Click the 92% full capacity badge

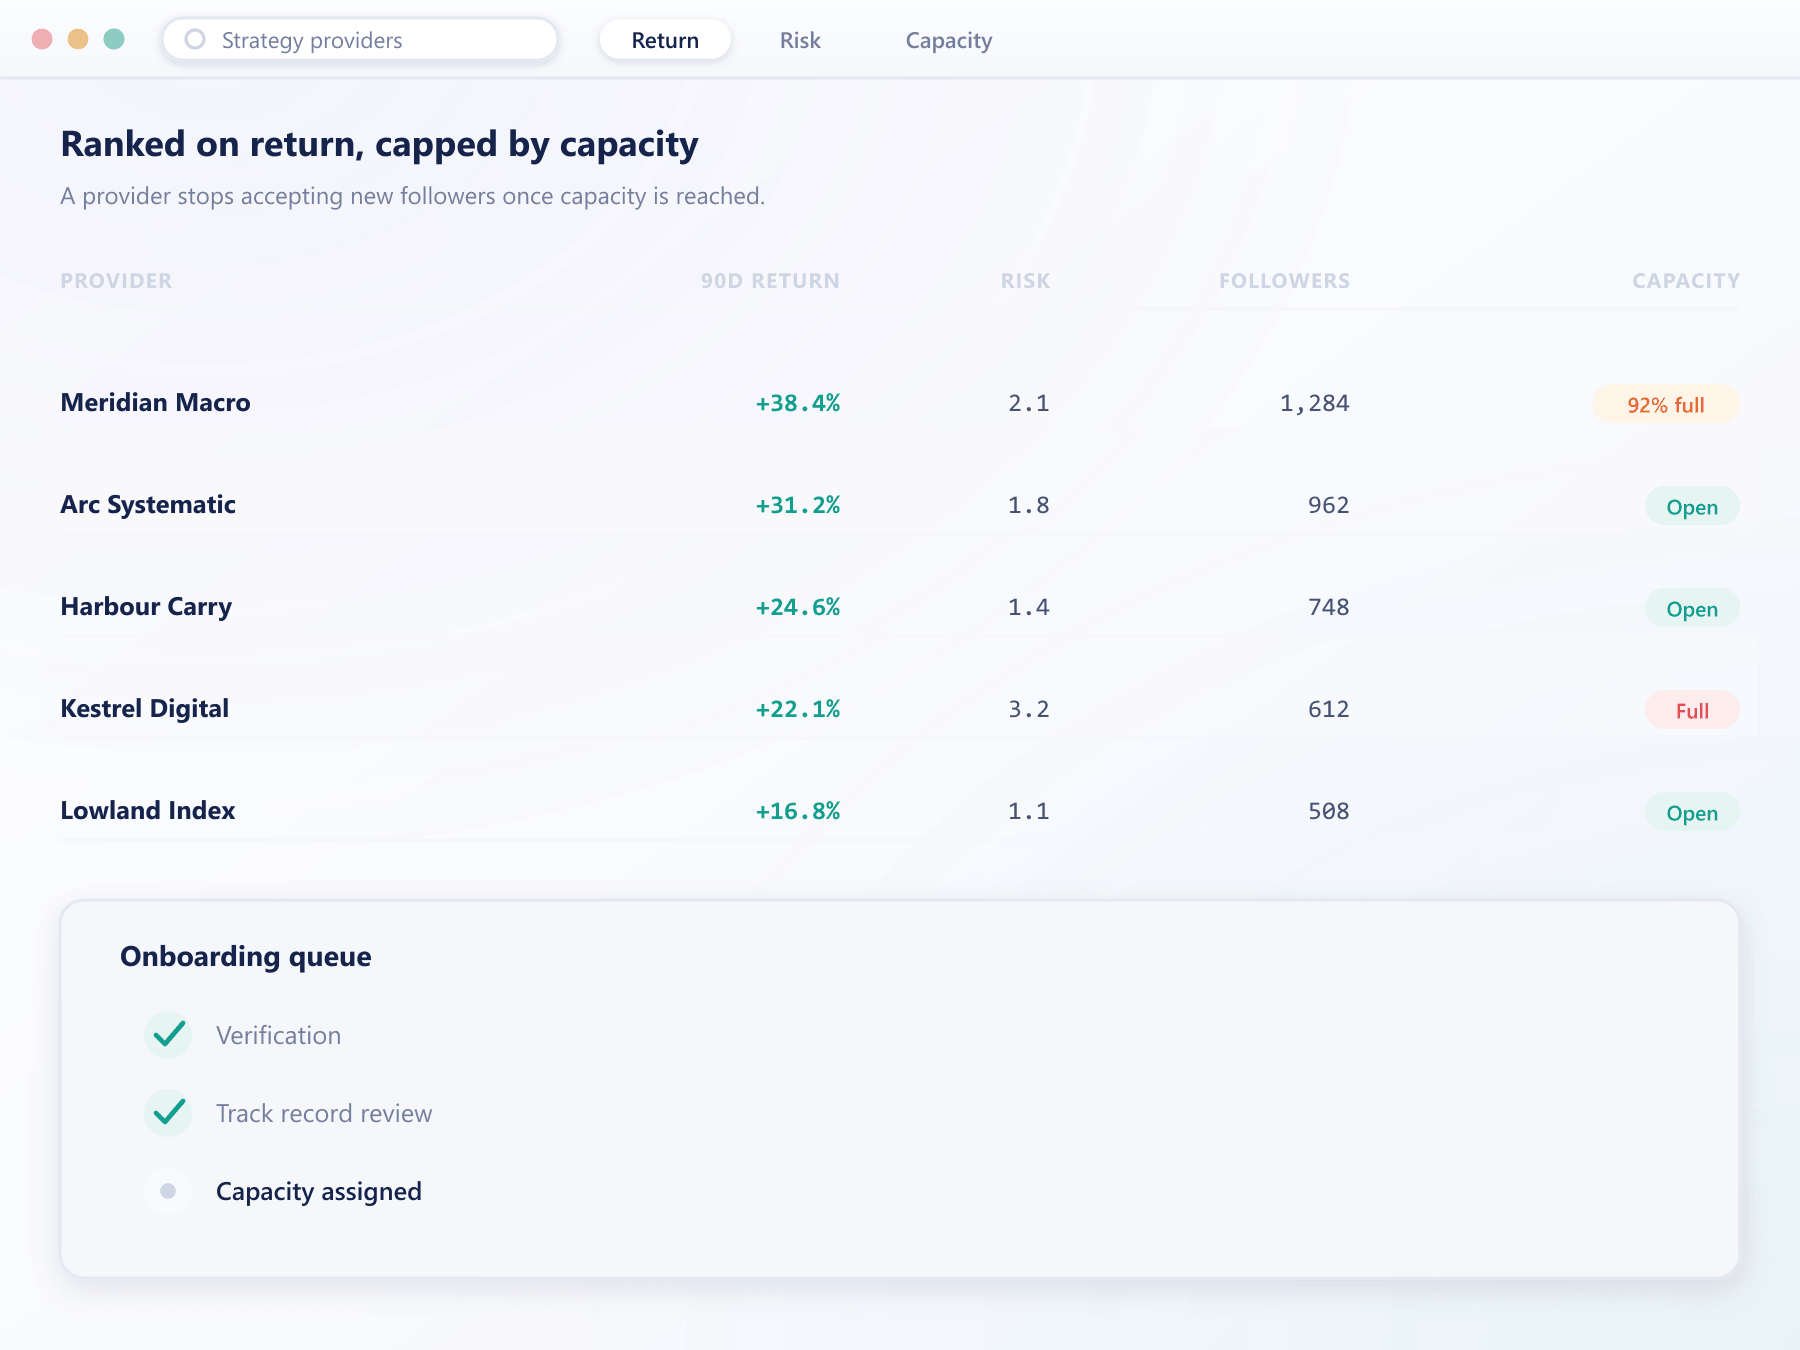(x=1666, y=404)
